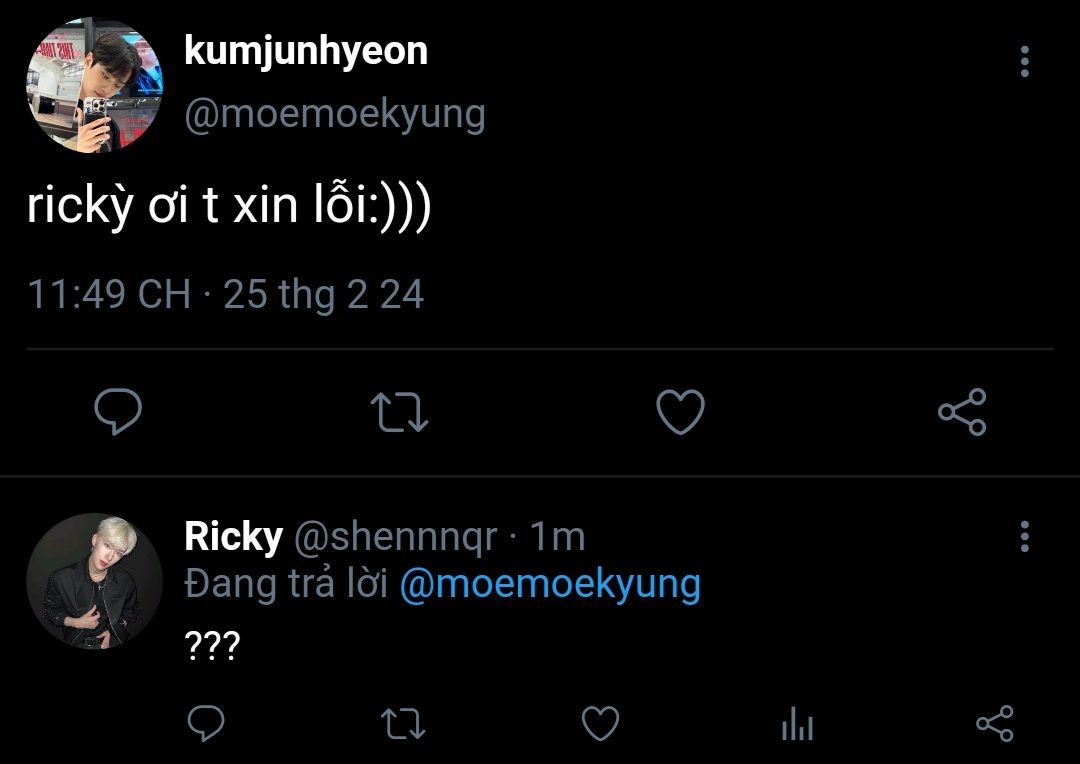Reply to kumjunhyeon's main tweet

point(118,411)
